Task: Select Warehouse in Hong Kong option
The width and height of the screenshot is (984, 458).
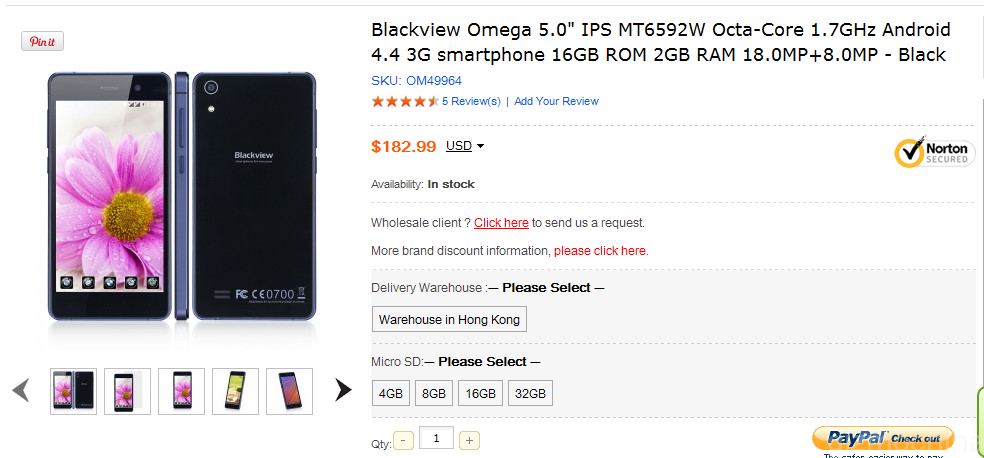Action: 449,319
